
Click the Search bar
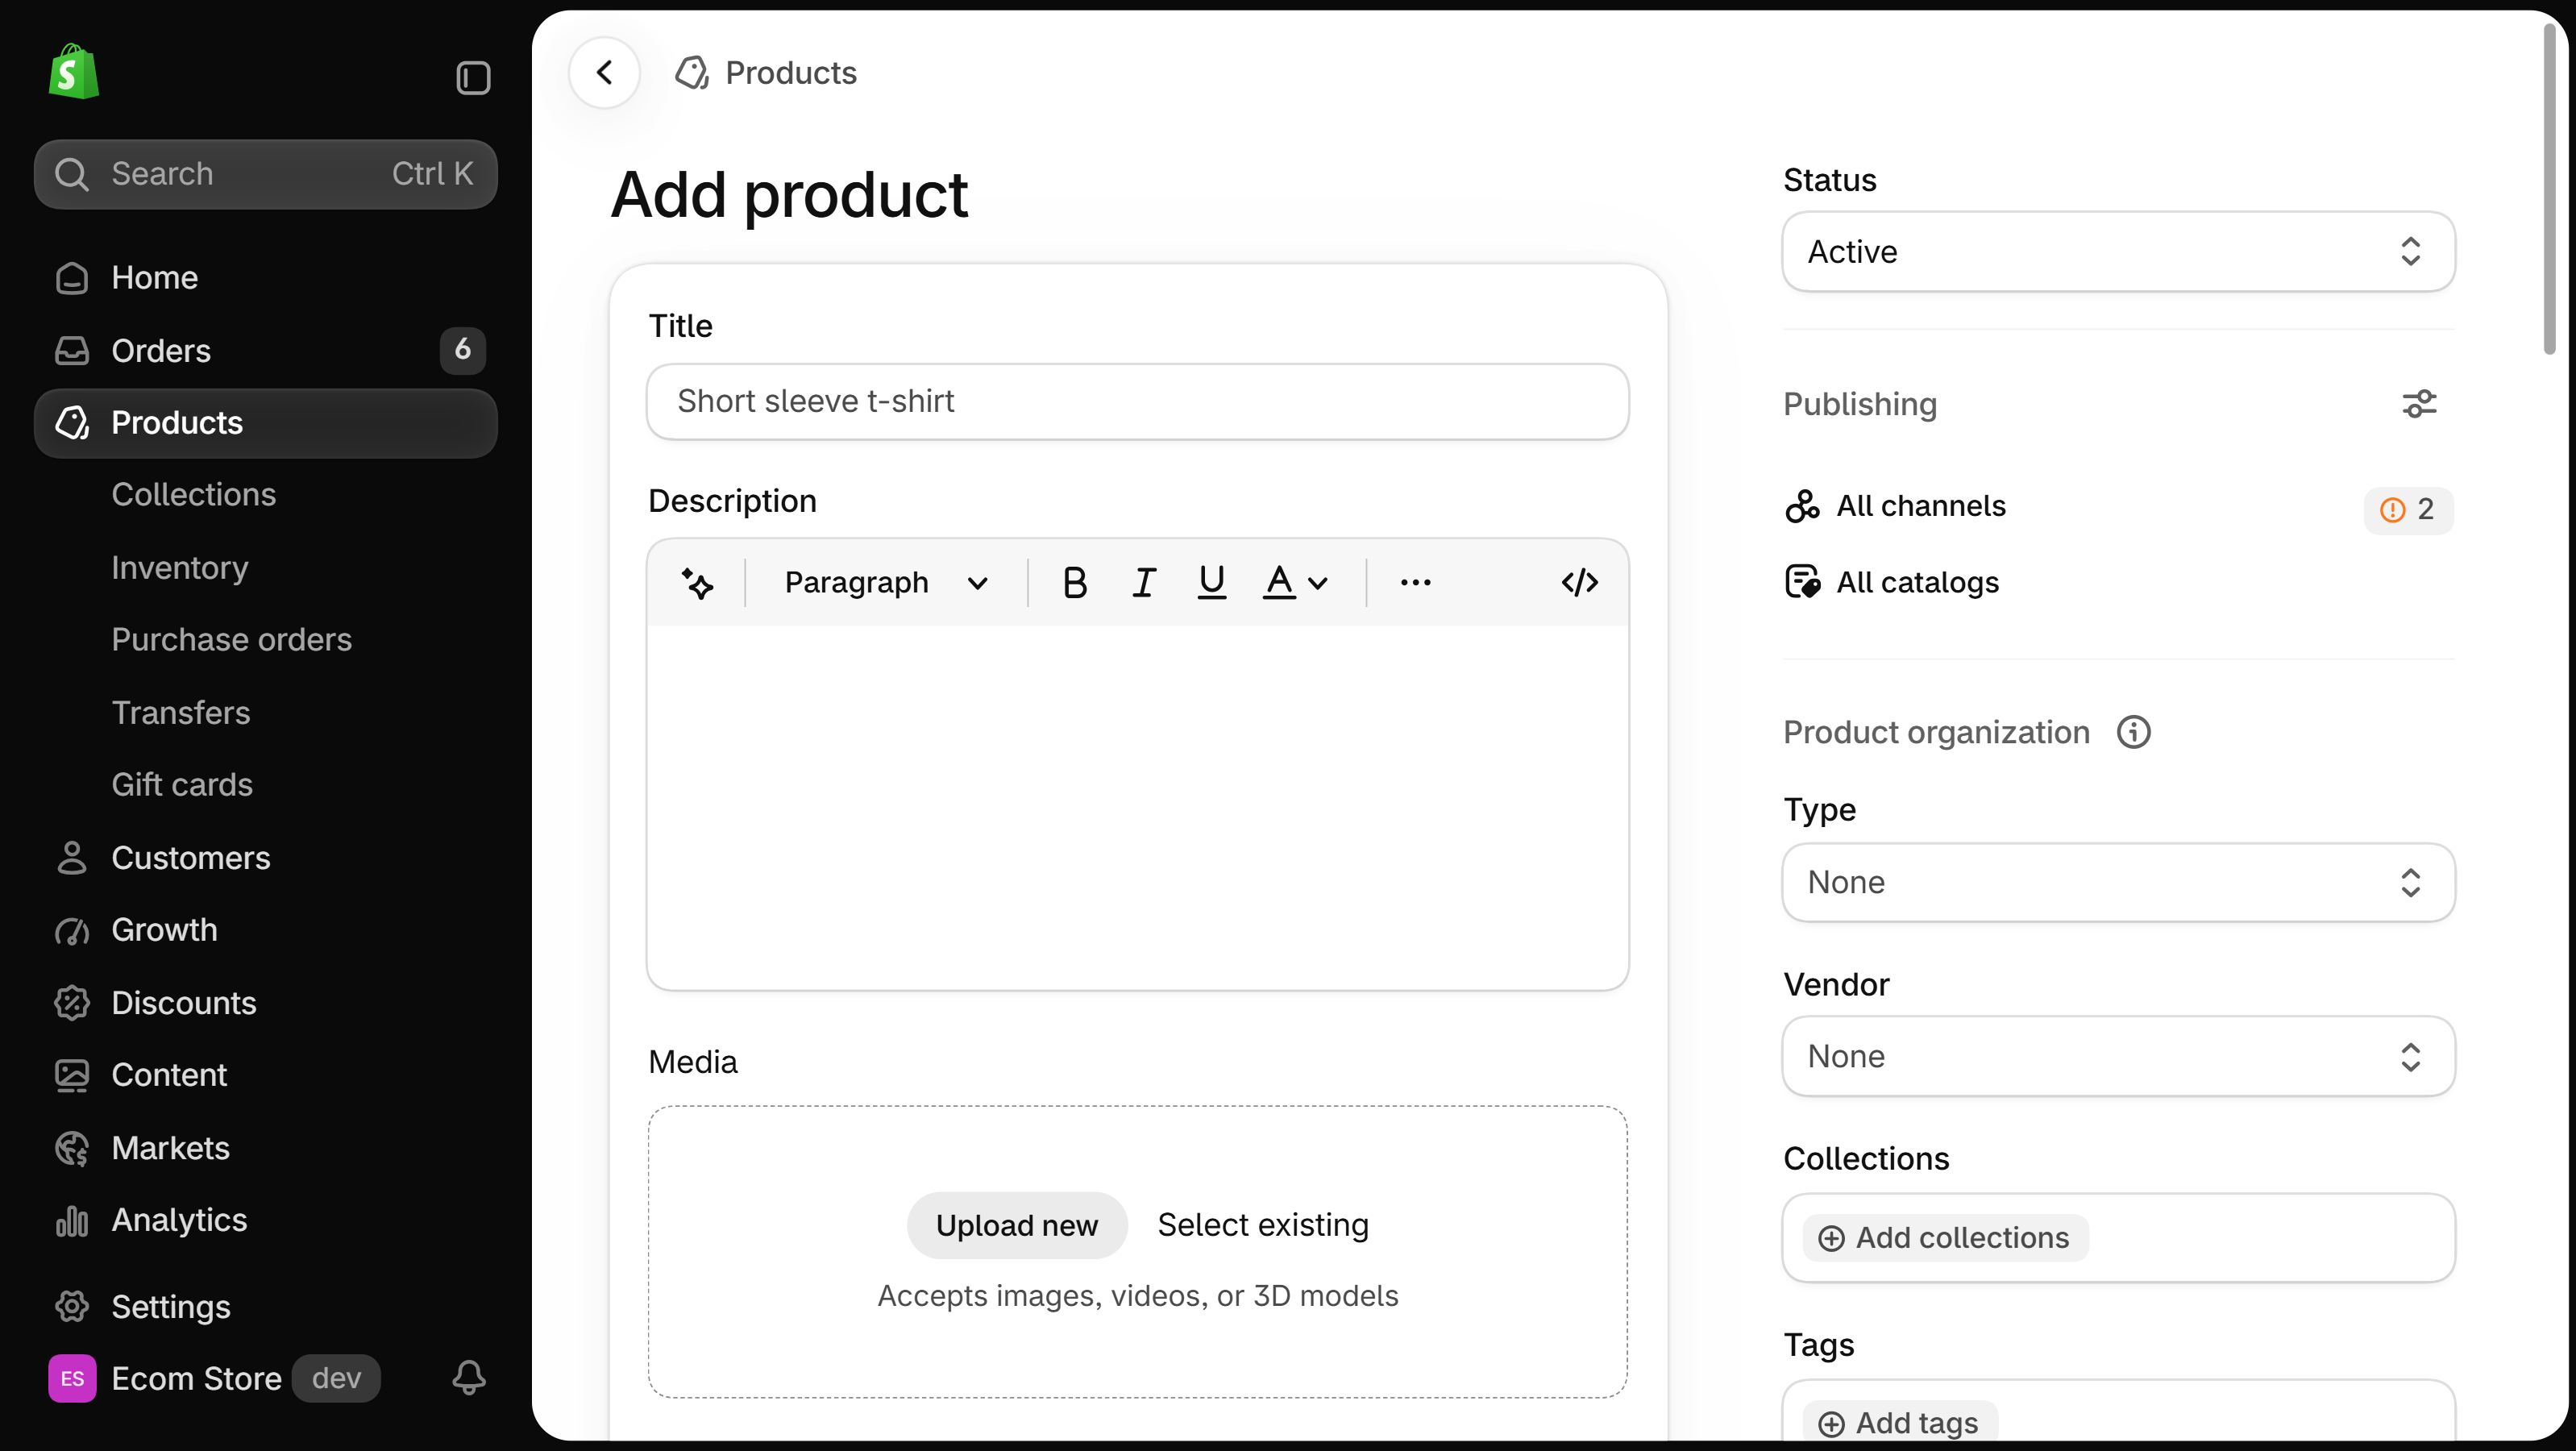tap(265, 173)
